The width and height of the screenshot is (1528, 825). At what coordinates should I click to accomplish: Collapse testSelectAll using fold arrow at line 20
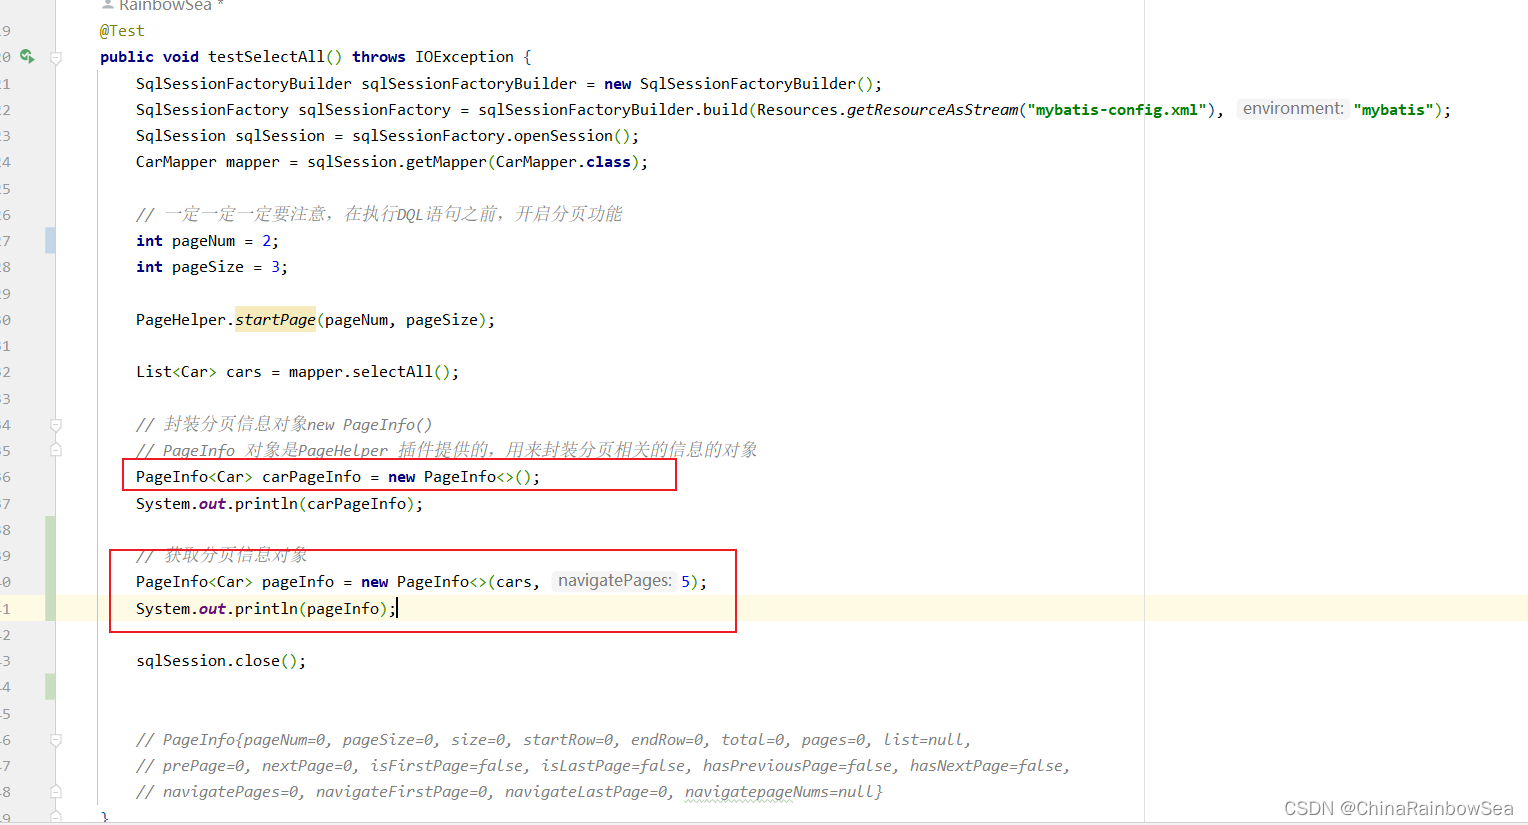tap(56, 57)
